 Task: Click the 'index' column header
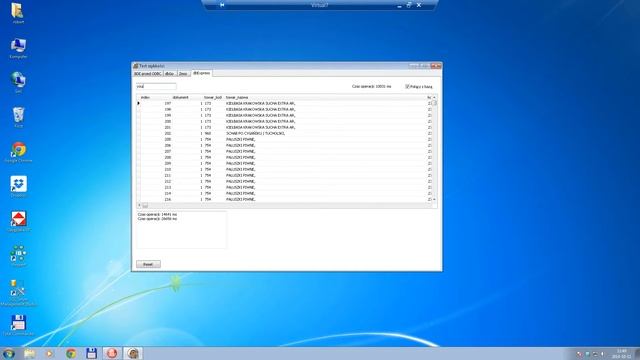(x=156, y=98)
